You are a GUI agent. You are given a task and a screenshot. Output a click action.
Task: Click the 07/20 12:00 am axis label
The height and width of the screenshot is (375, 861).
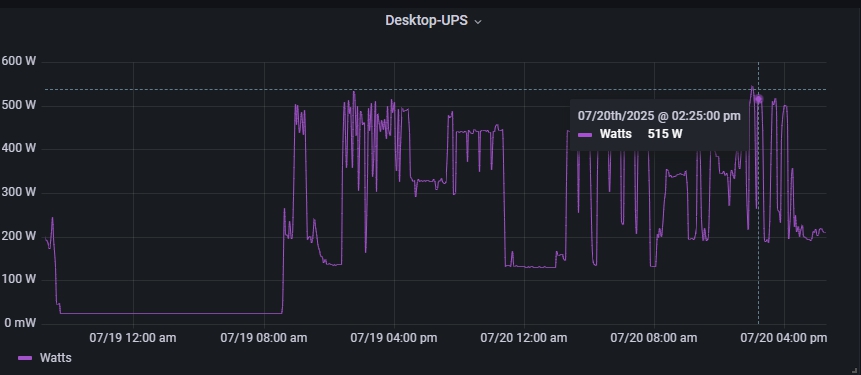click(524, 338)
